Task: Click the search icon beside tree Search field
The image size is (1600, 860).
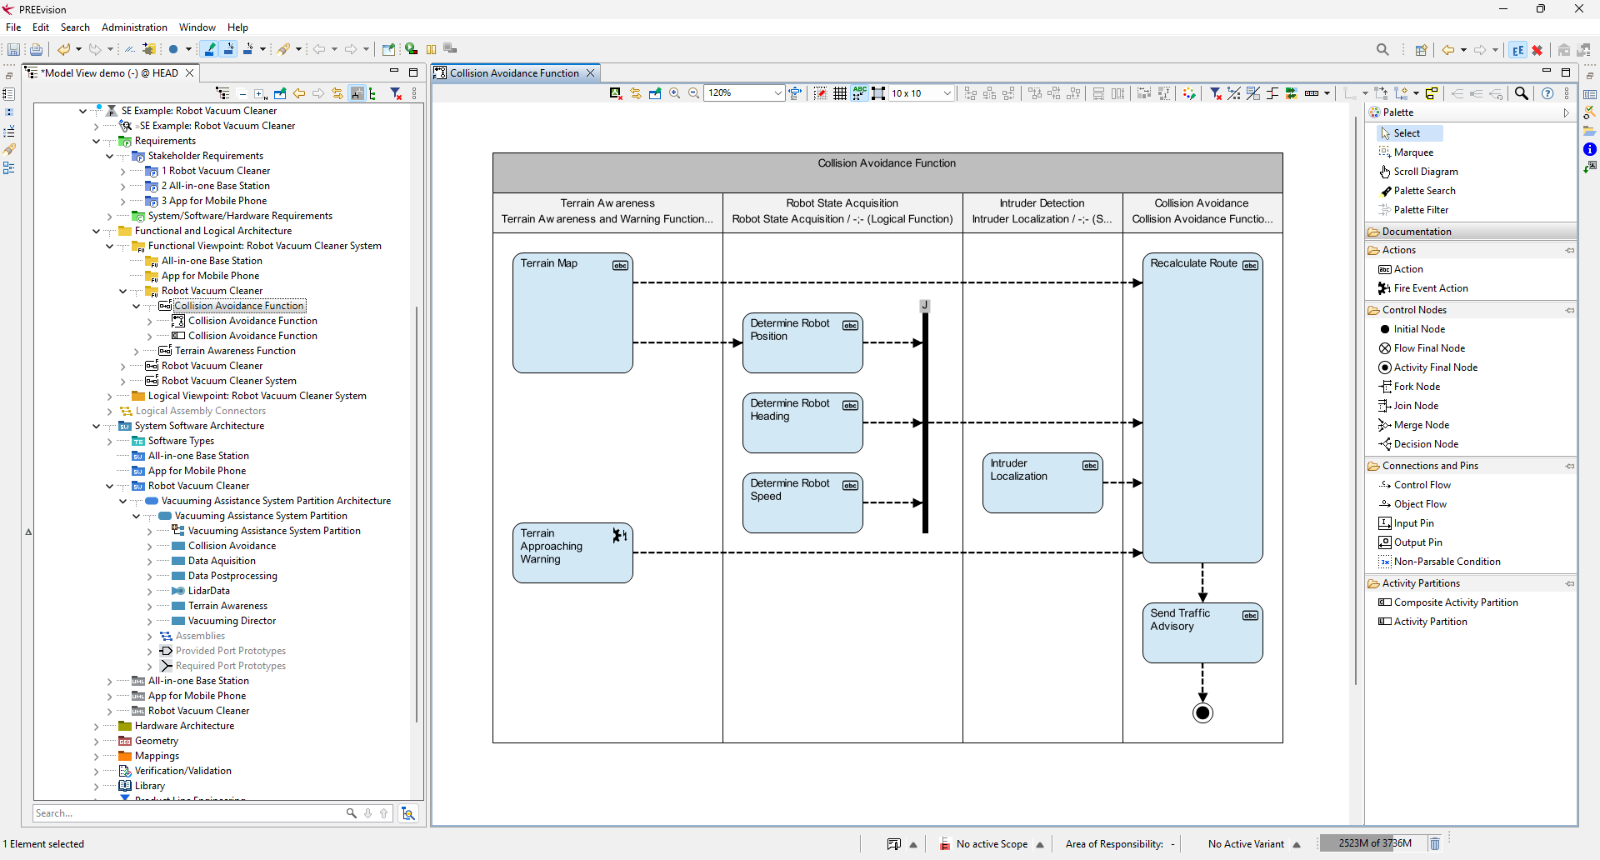Action: pyautogui.click(x=351, y=813)
